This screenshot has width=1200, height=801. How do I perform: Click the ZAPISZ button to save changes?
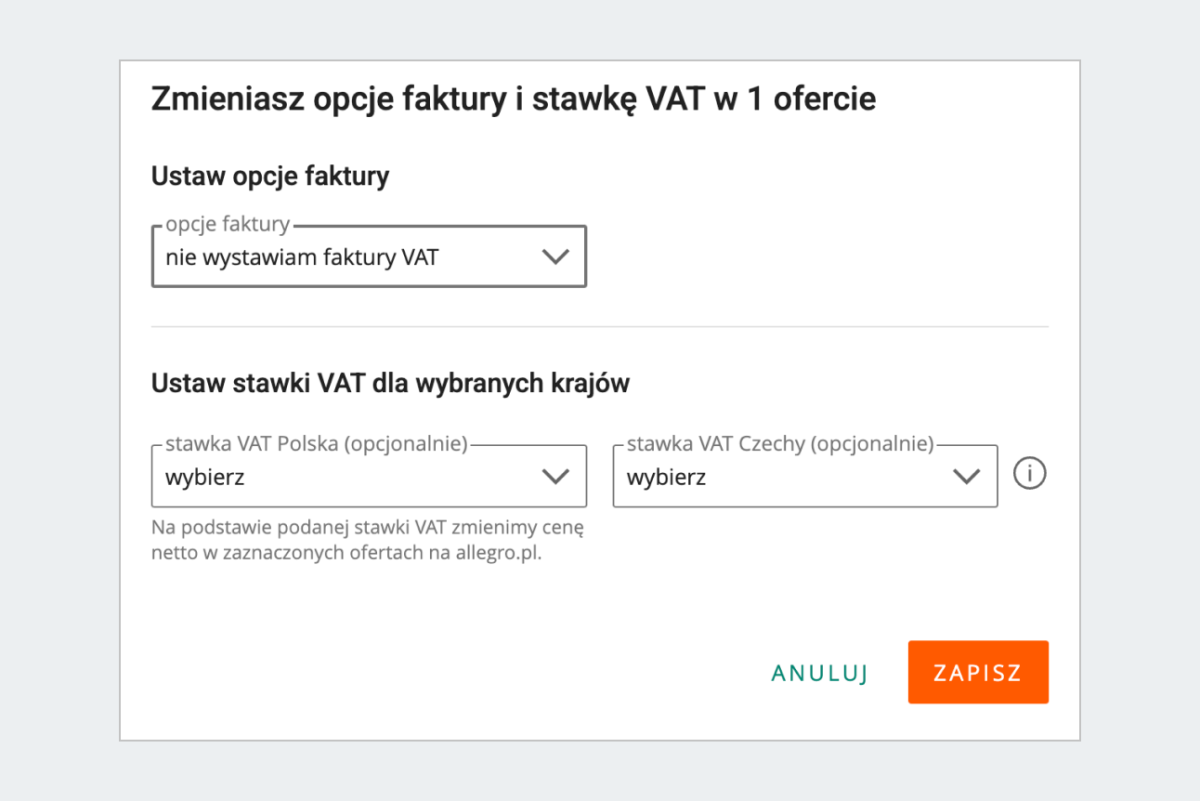977,672
